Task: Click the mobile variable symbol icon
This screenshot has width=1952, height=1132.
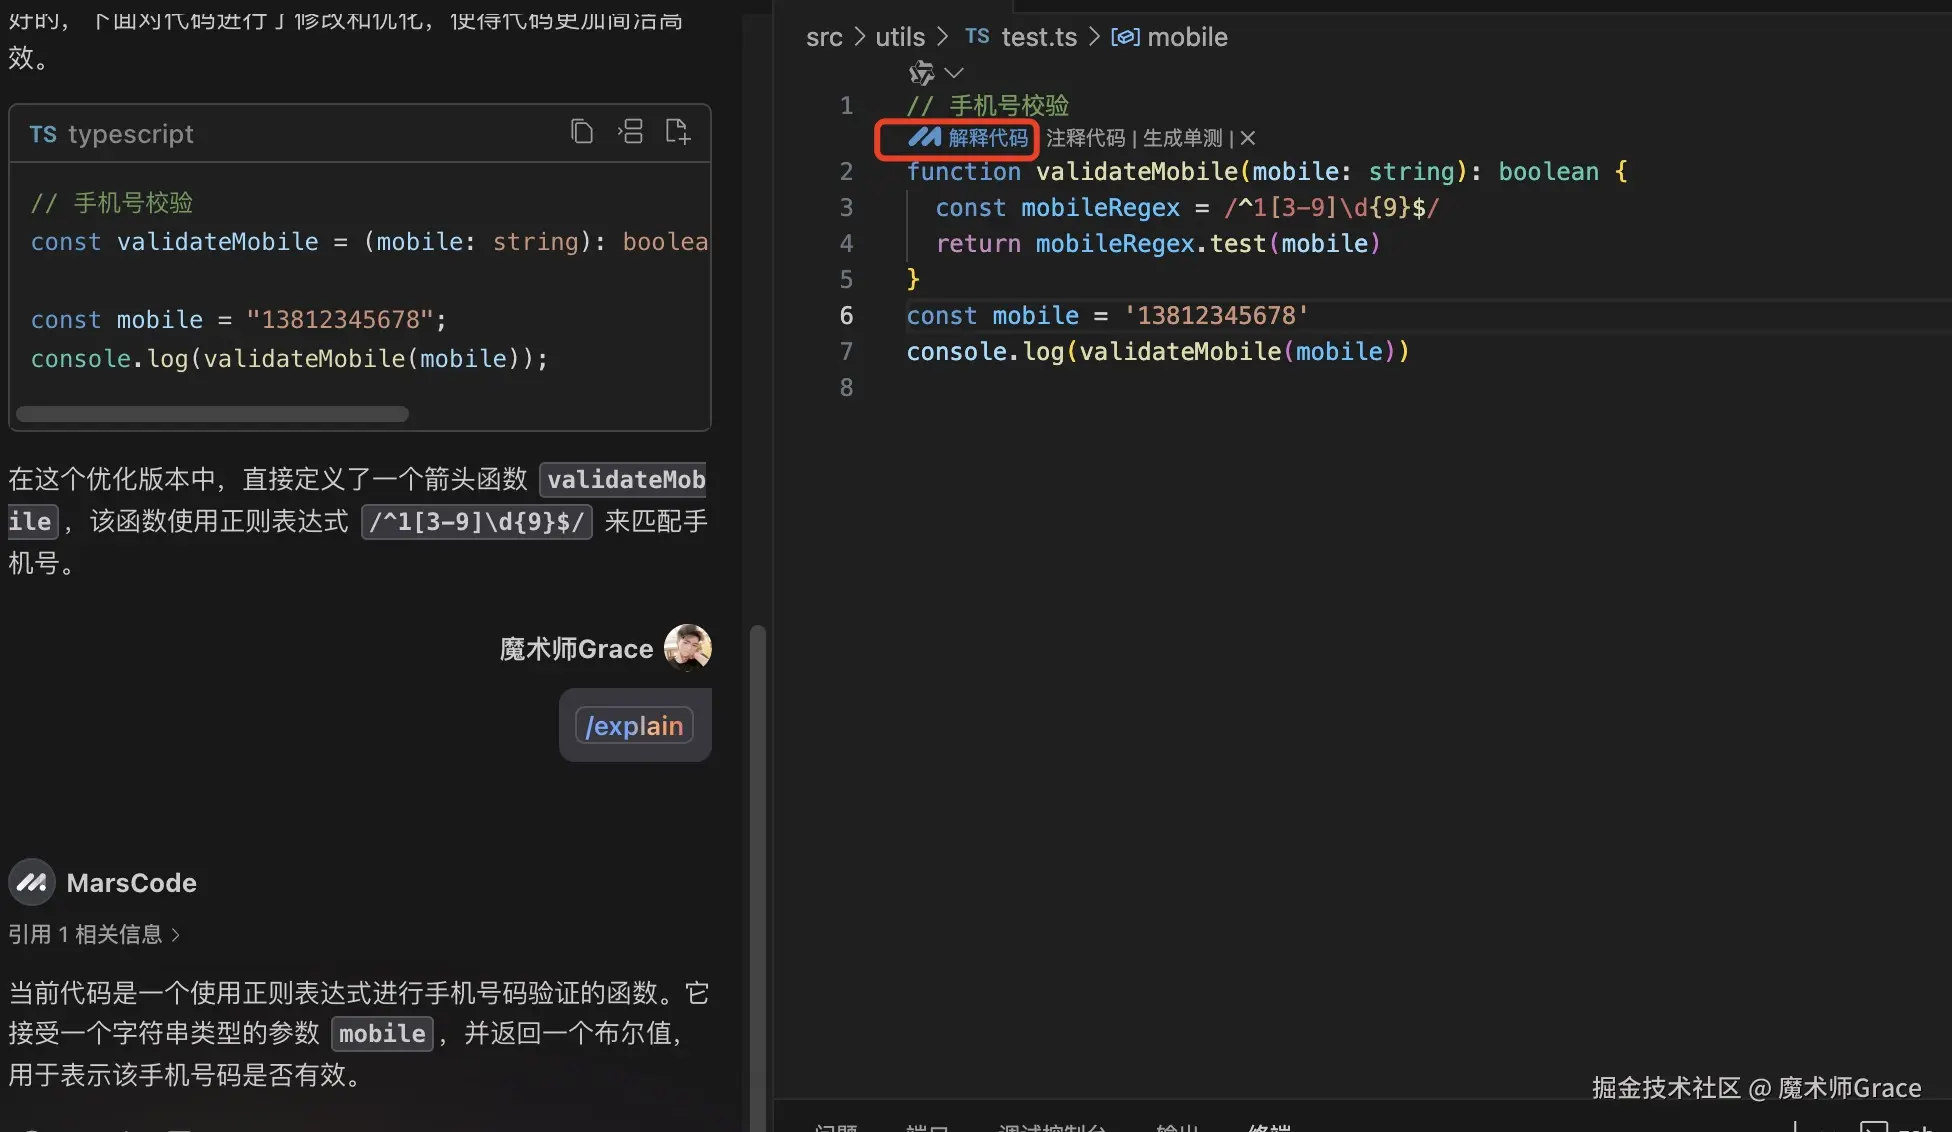Action: [1125, 37]
